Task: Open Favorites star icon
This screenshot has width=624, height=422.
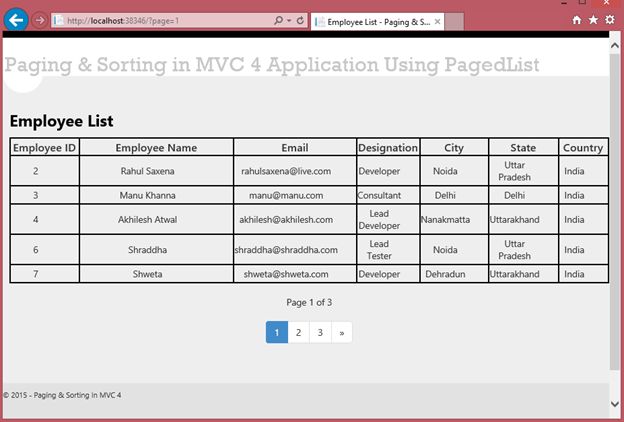Action: tap(593, 20)
